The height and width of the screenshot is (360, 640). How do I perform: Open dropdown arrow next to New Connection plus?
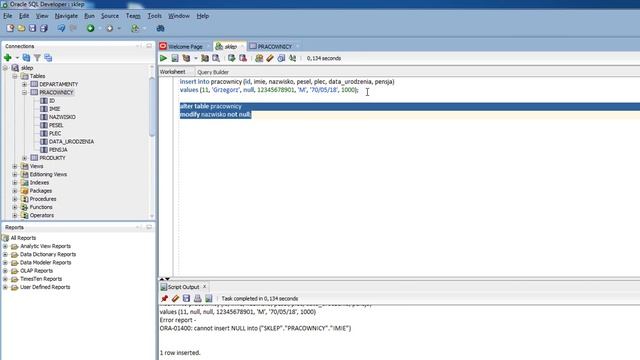pos(17,58)
